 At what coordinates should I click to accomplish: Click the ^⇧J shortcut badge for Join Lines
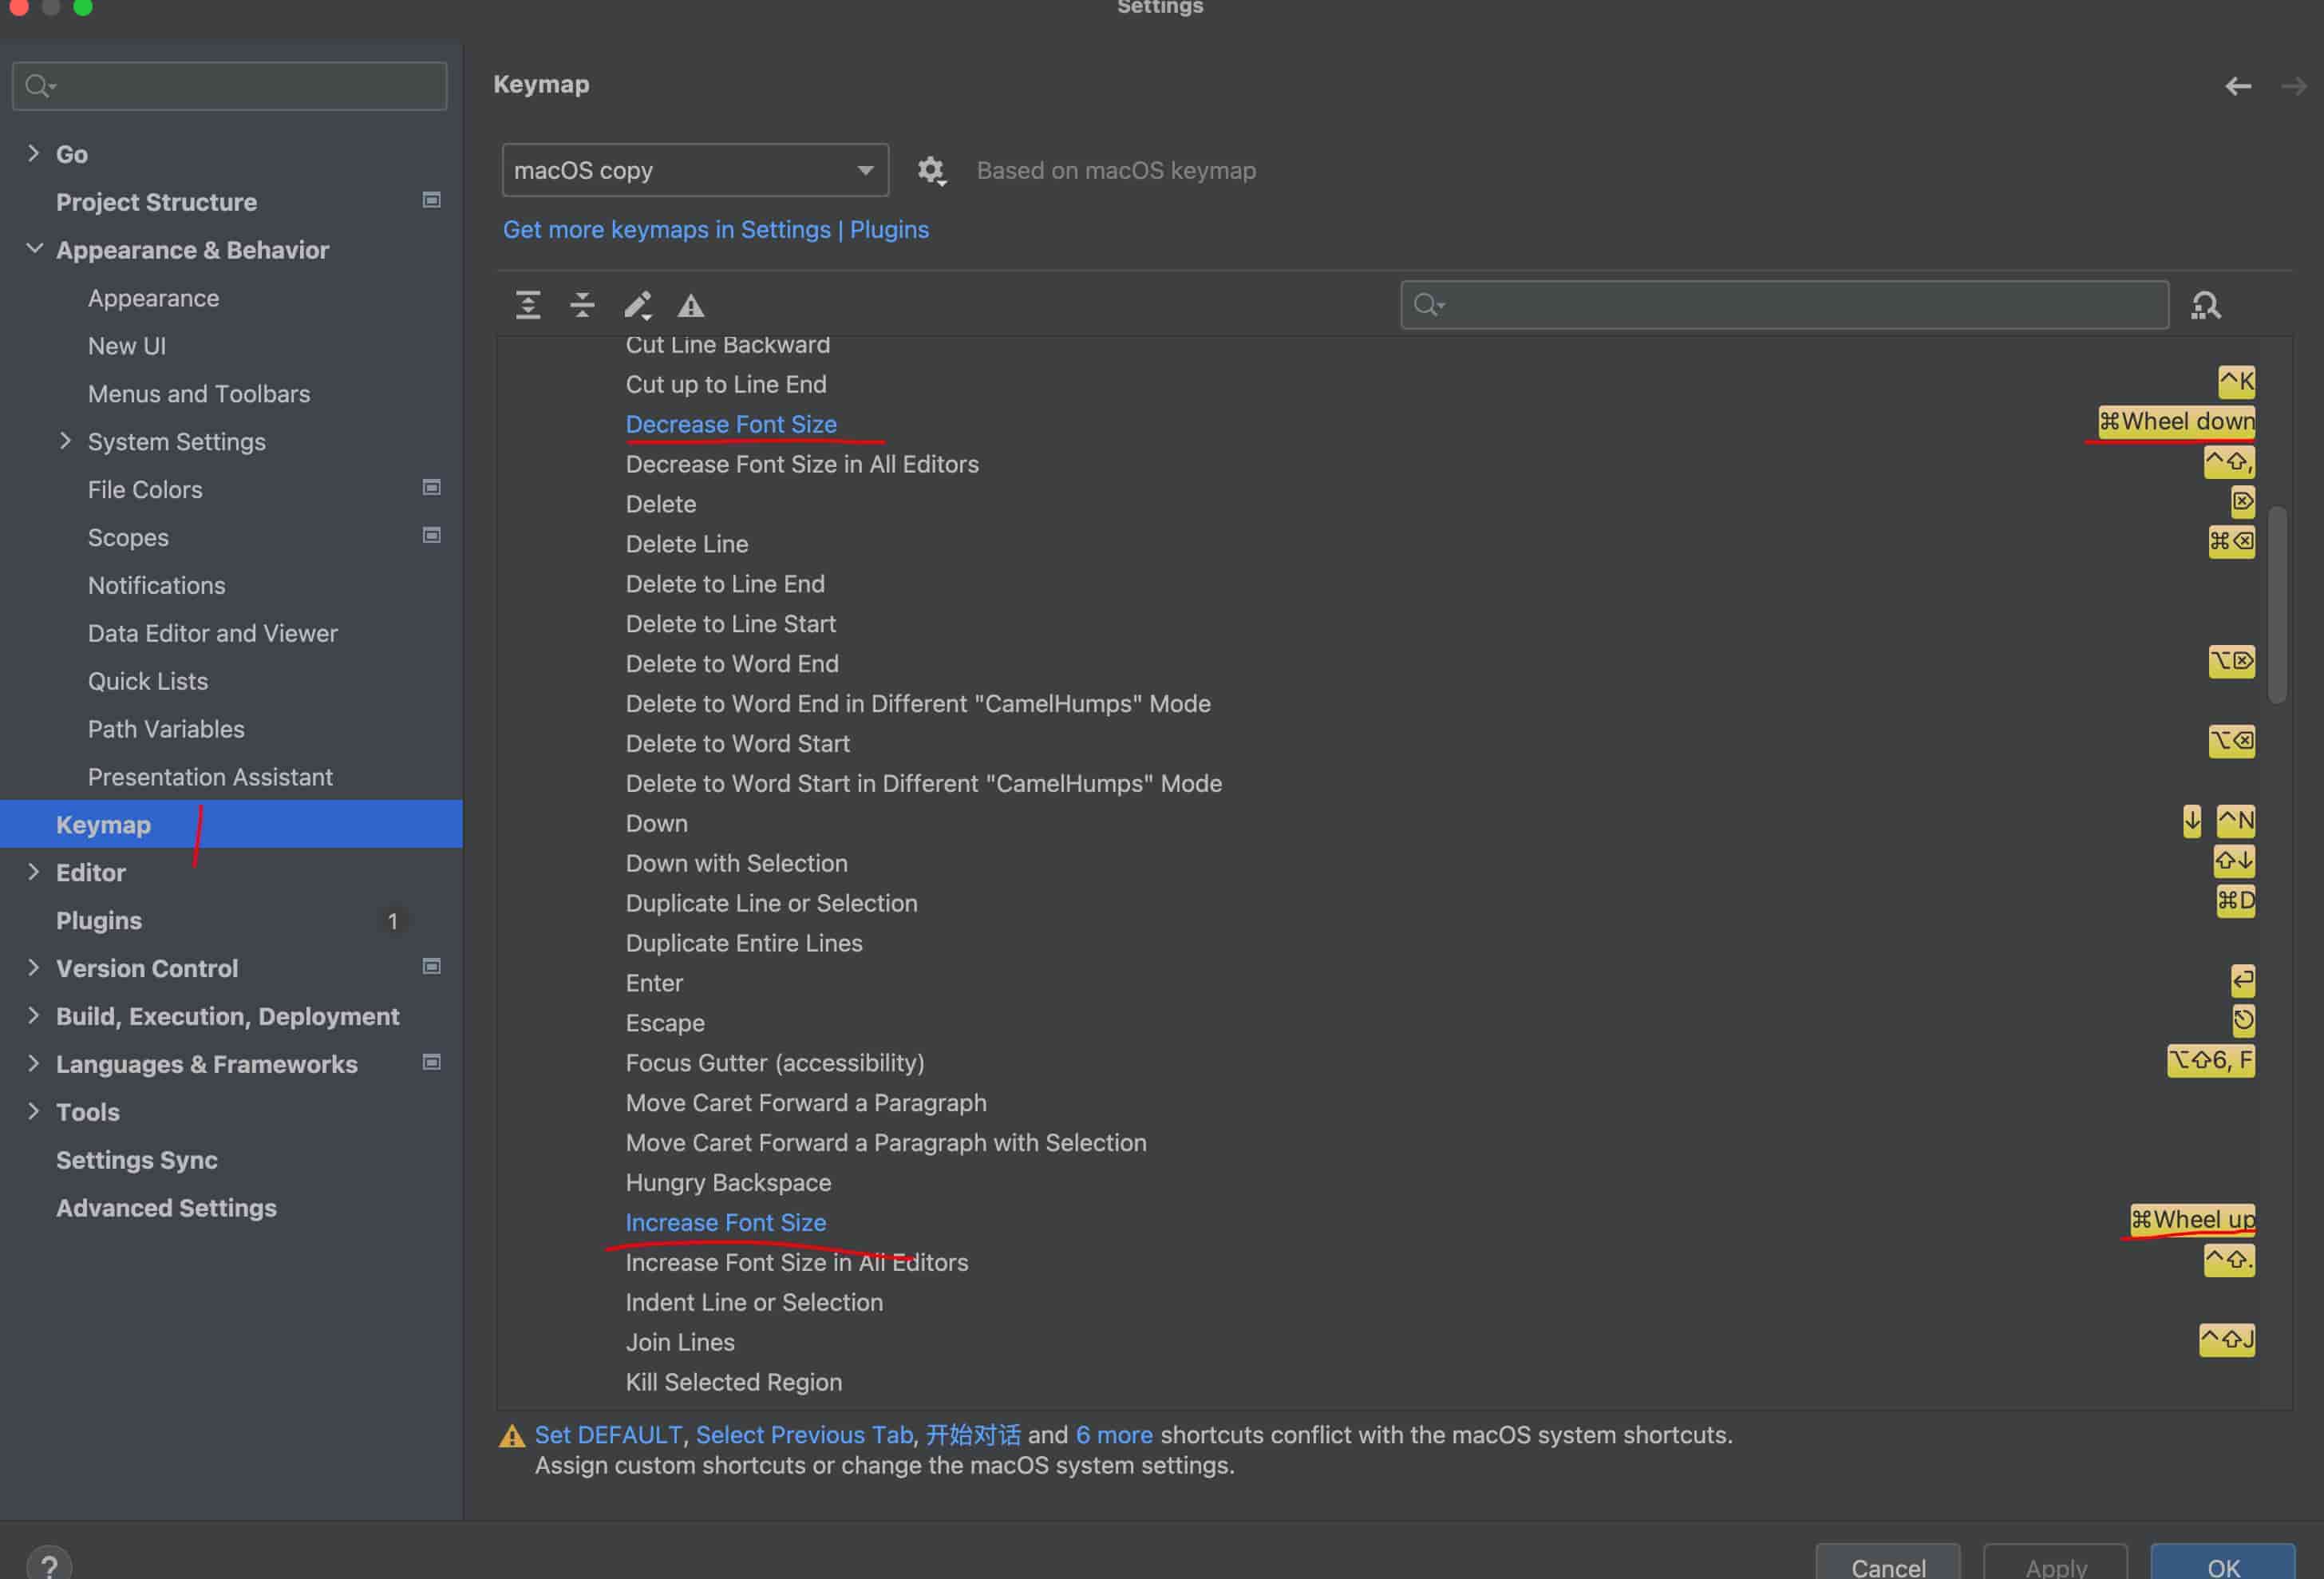pyautogui.click(x=2227, y=1340)
